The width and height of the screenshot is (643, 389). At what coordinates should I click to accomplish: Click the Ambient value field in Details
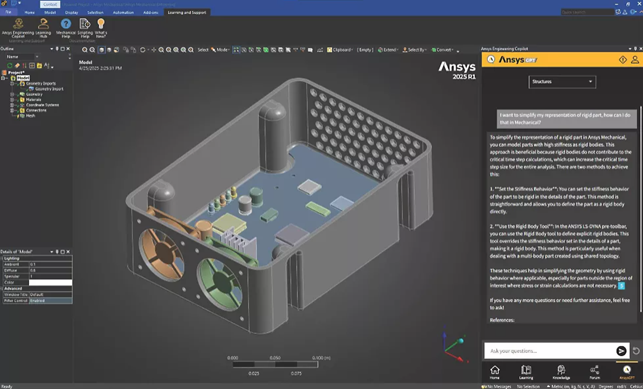point(50,264)
